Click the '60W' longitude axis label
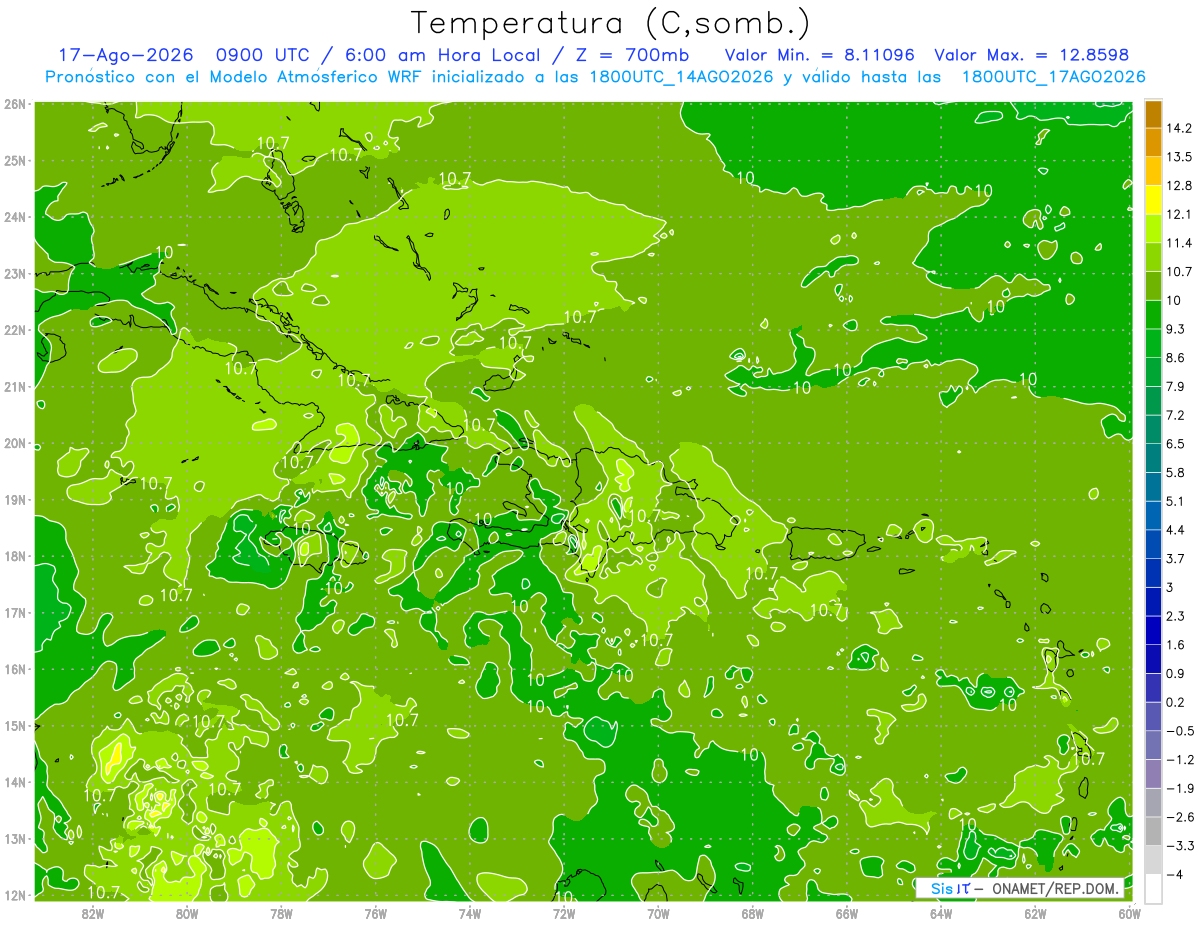Viewport: 1200px width, 927px height. pyautogui.click(x=1129, y=913)
